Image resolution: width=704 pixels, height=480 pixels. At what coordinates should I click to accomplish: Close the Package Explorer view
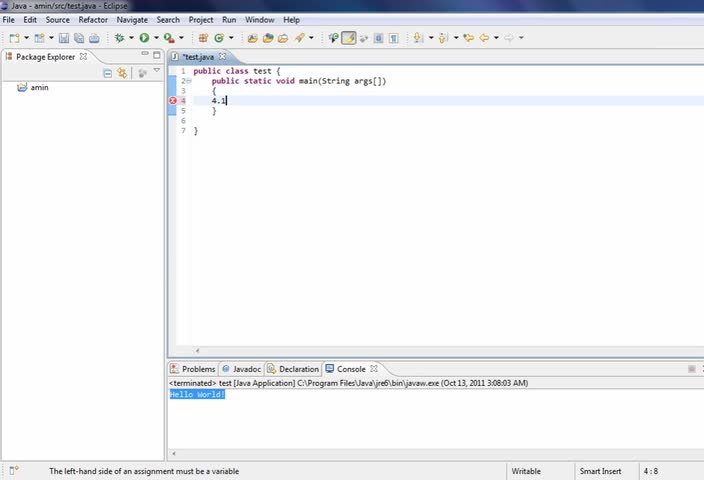[x=83, y=57]
